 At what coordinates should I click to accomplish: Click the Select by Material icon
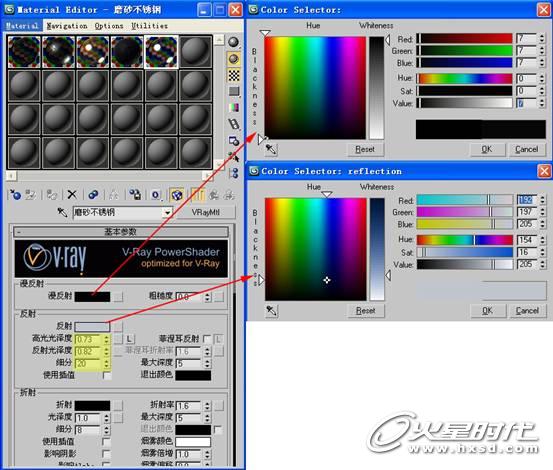click(x=233, y=157)
